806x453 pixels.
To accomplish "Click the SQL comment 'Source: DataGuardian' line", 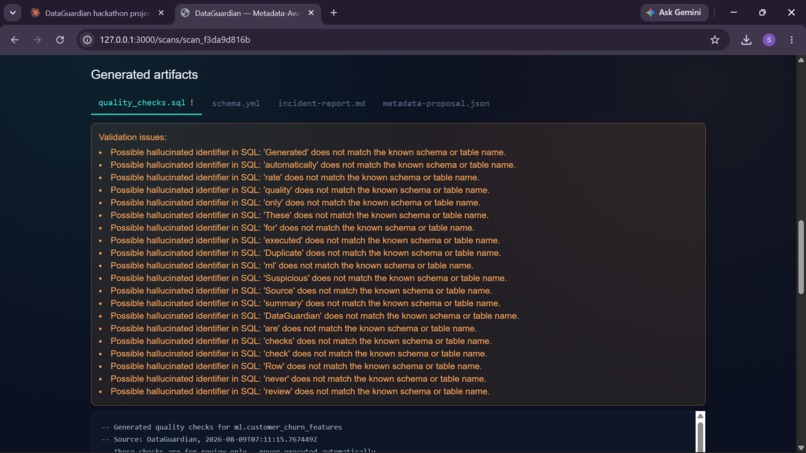I will 209,440.
